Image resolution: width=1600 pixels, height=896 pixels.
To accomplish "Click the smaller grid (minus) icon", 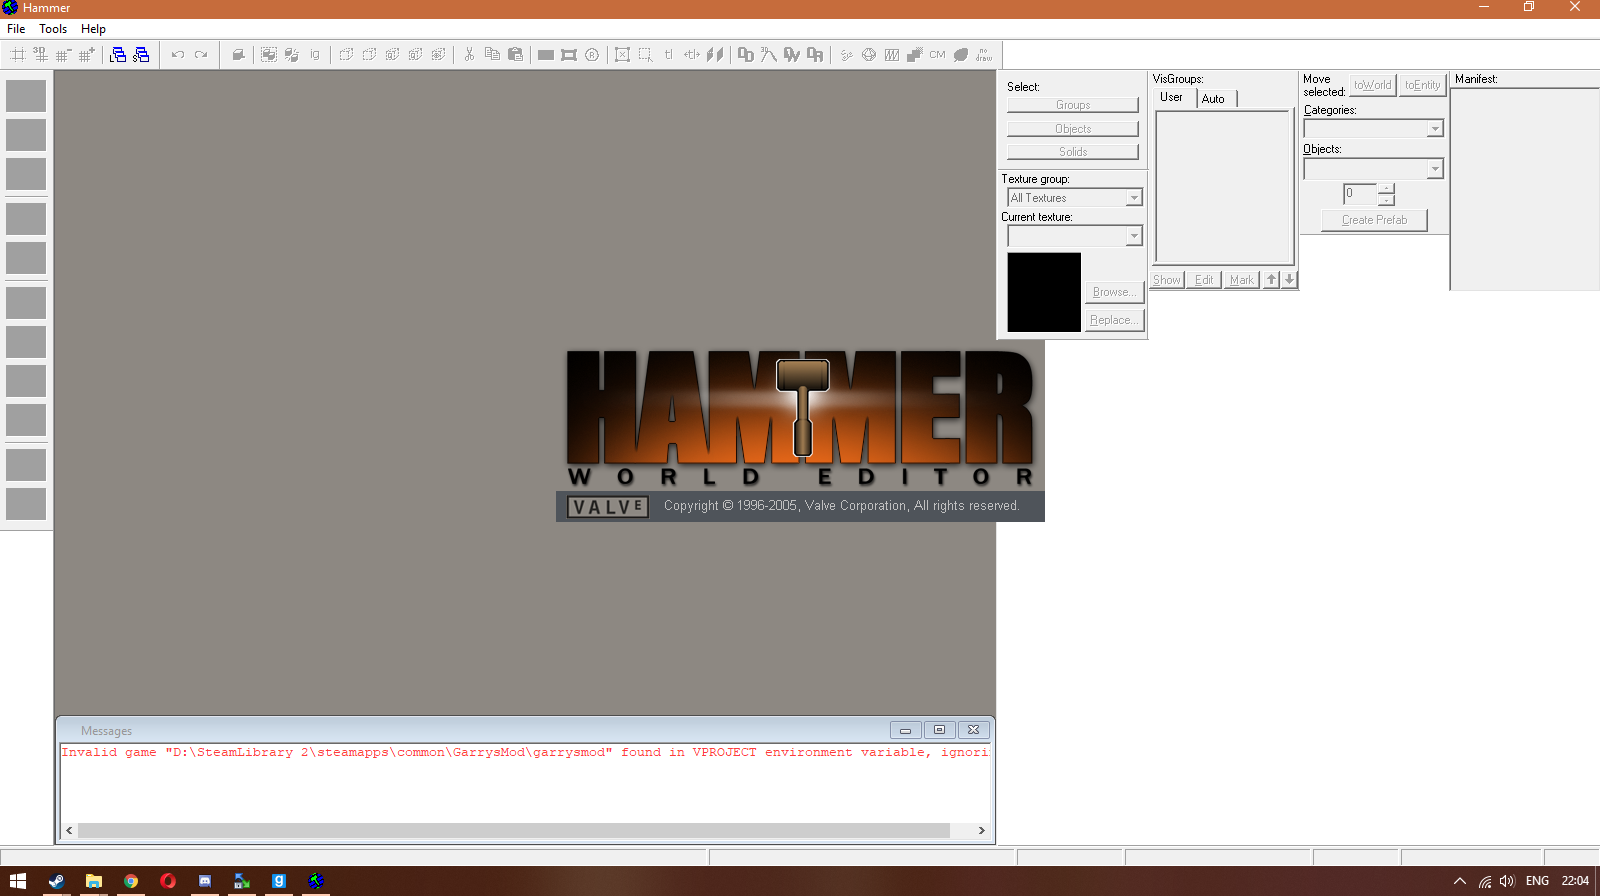I will [63, 55].
